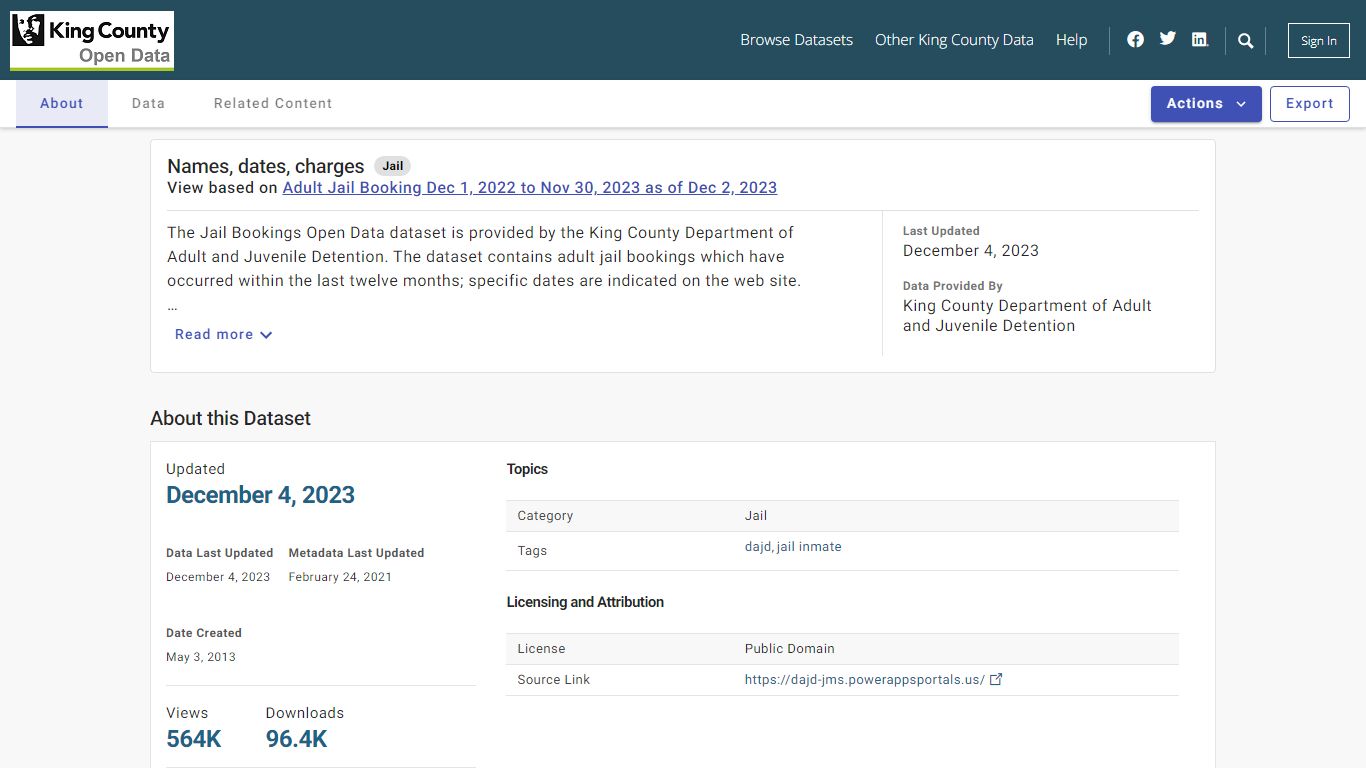Click the About this Dataset heading
Viewport: 1366px width, 768px height.
click(231, 419)
